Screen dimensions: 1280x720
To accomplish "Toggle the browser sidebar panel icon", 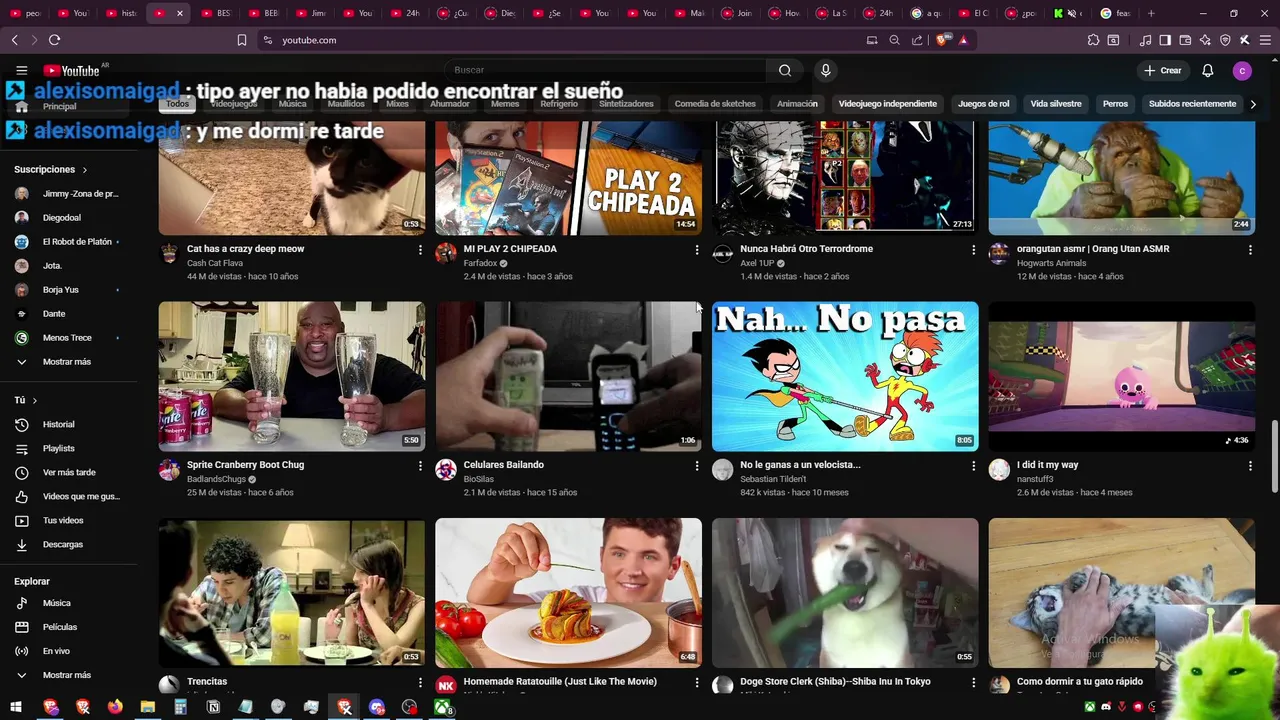I will 1165,40.
